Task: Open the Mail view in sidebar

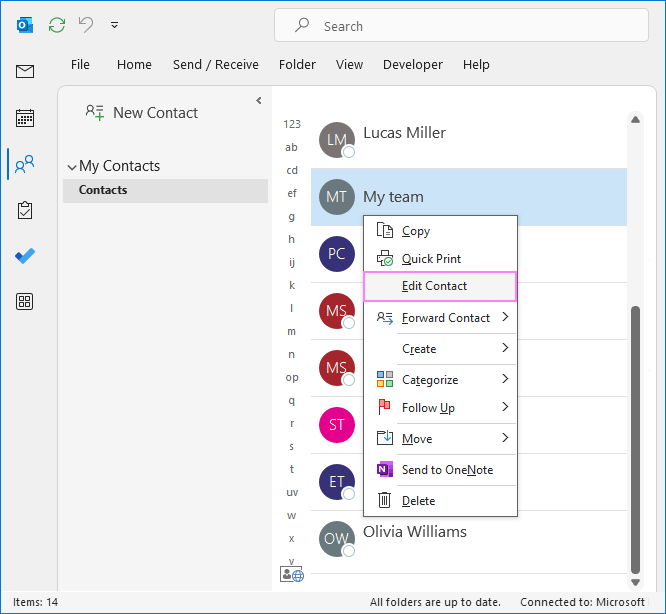Action: coord(25,71)
